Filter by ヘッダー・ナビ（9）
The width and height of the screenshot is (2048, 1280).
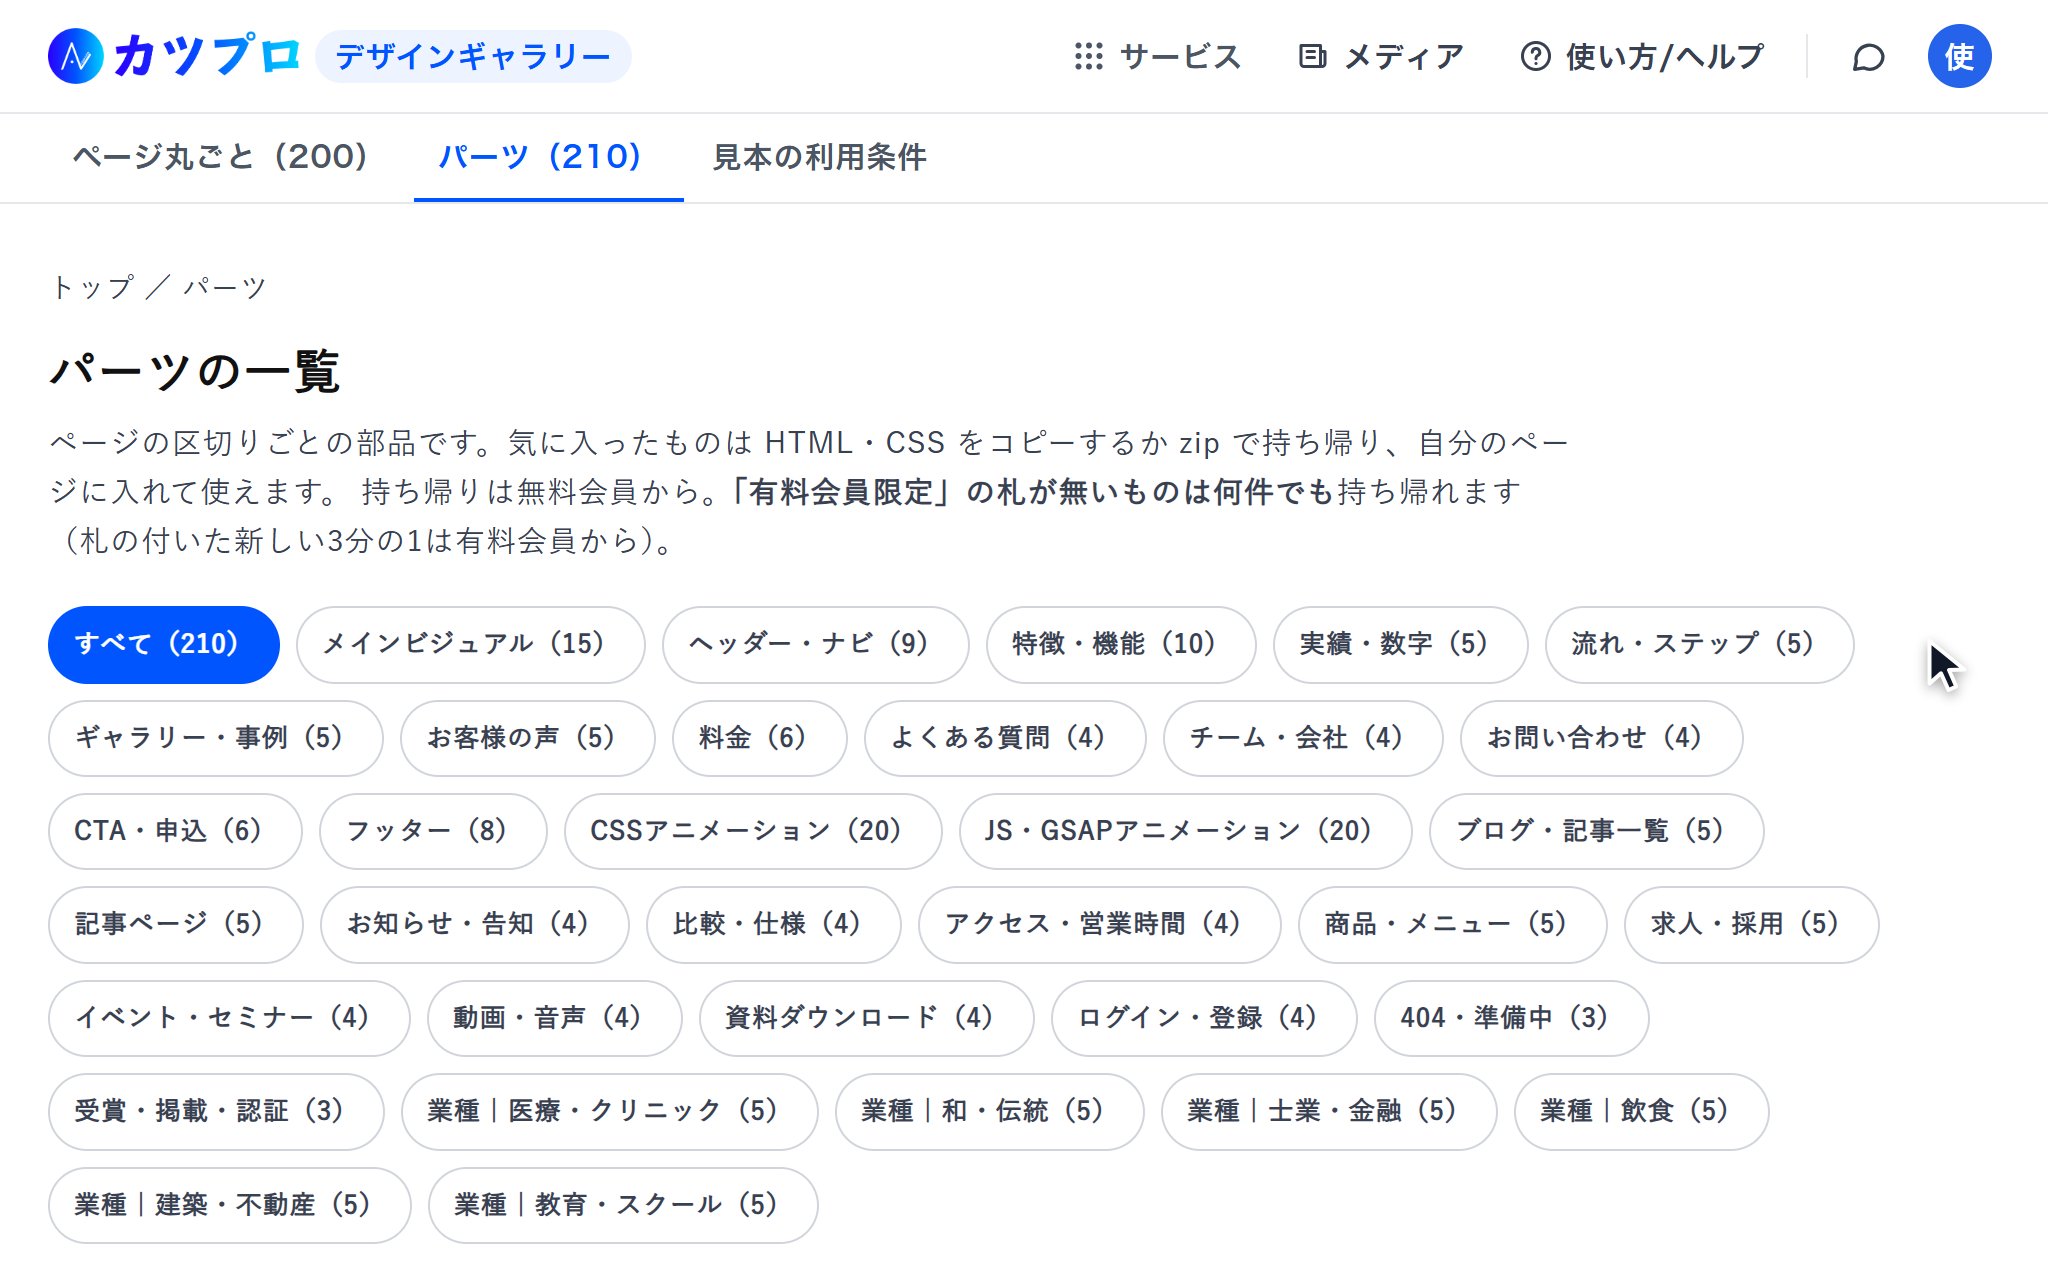point(815,644)
